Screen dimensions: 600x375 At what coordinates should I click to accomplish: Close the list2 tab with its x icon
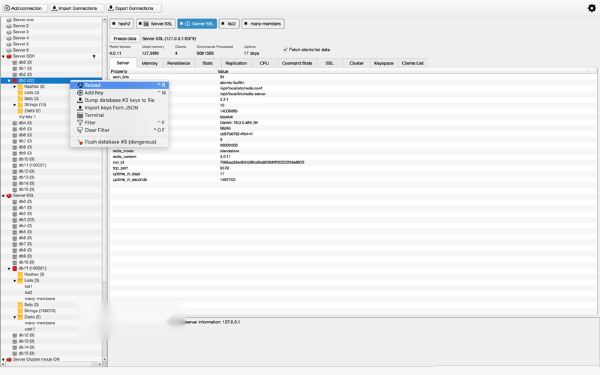pyautogui.click(x=223, y=24)
